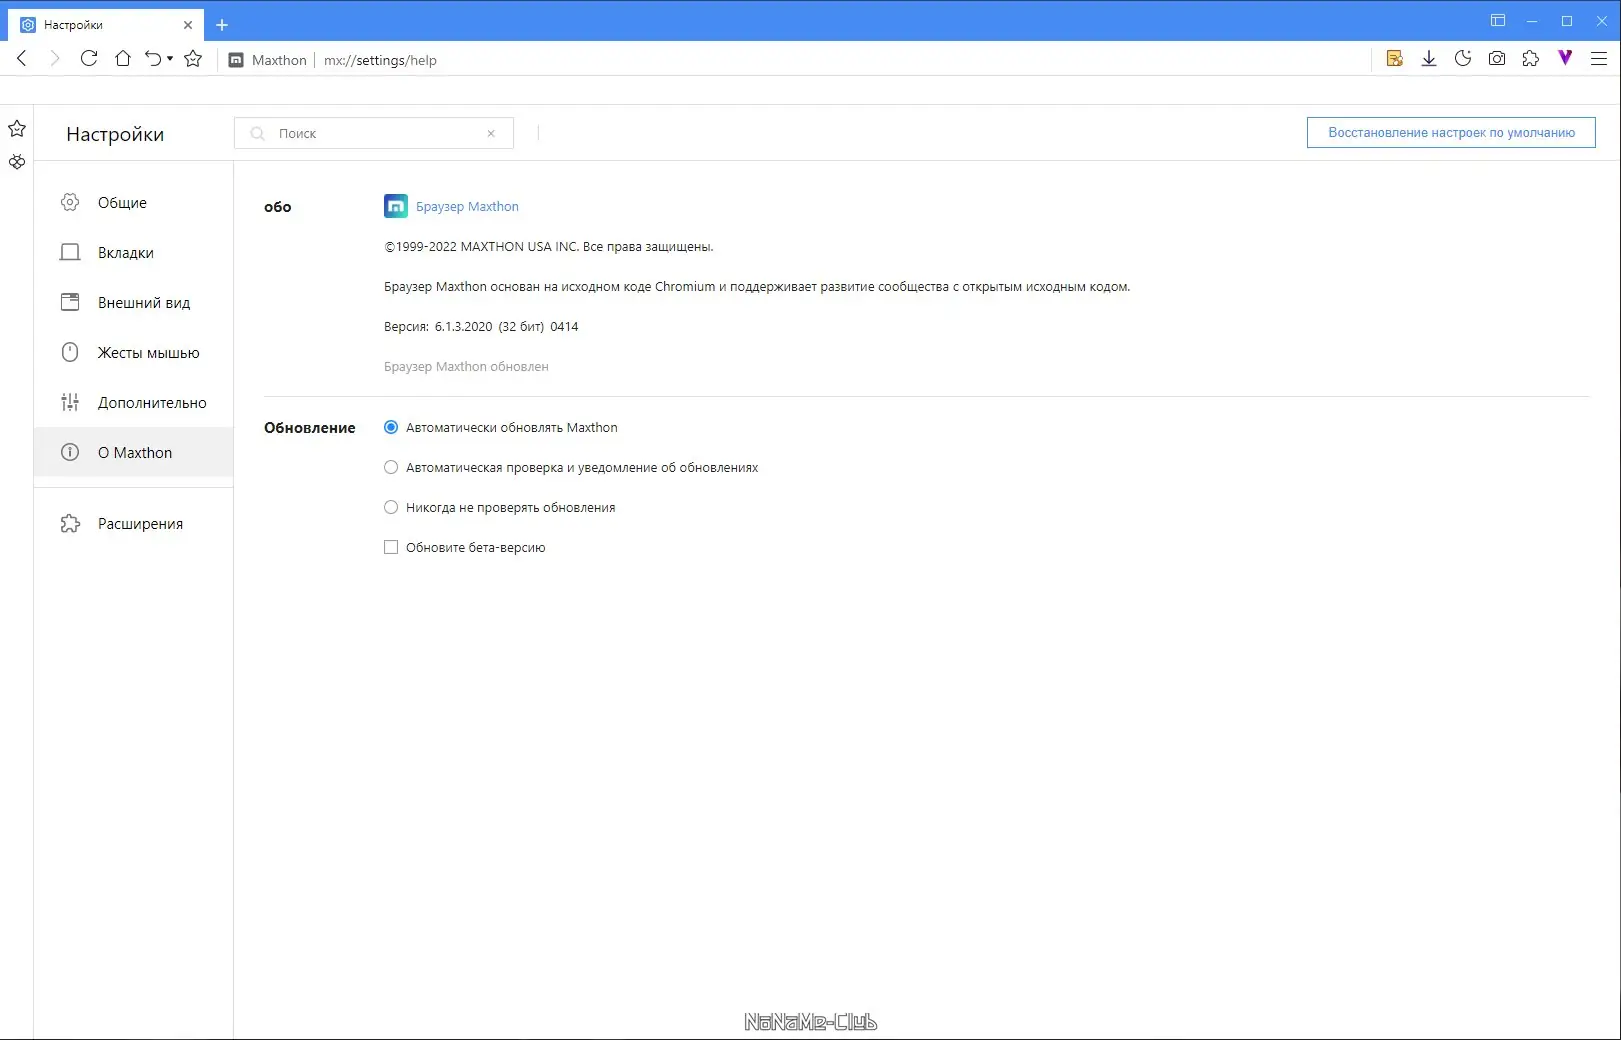
Task: Click the split screen icon in title bar
Action: 1498,21
